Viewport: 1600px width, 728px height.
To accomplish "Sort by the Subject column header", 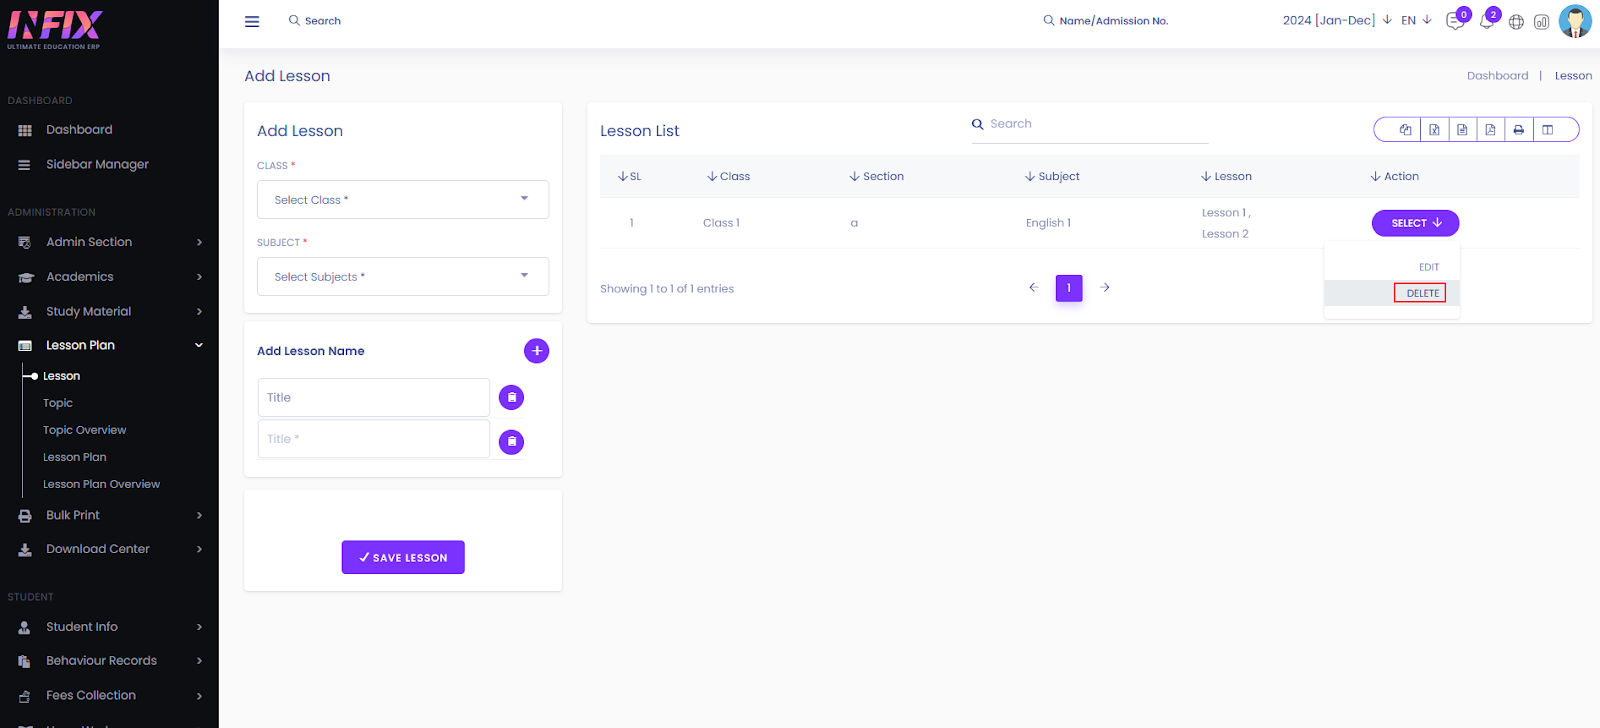I will coord(1052,177).
